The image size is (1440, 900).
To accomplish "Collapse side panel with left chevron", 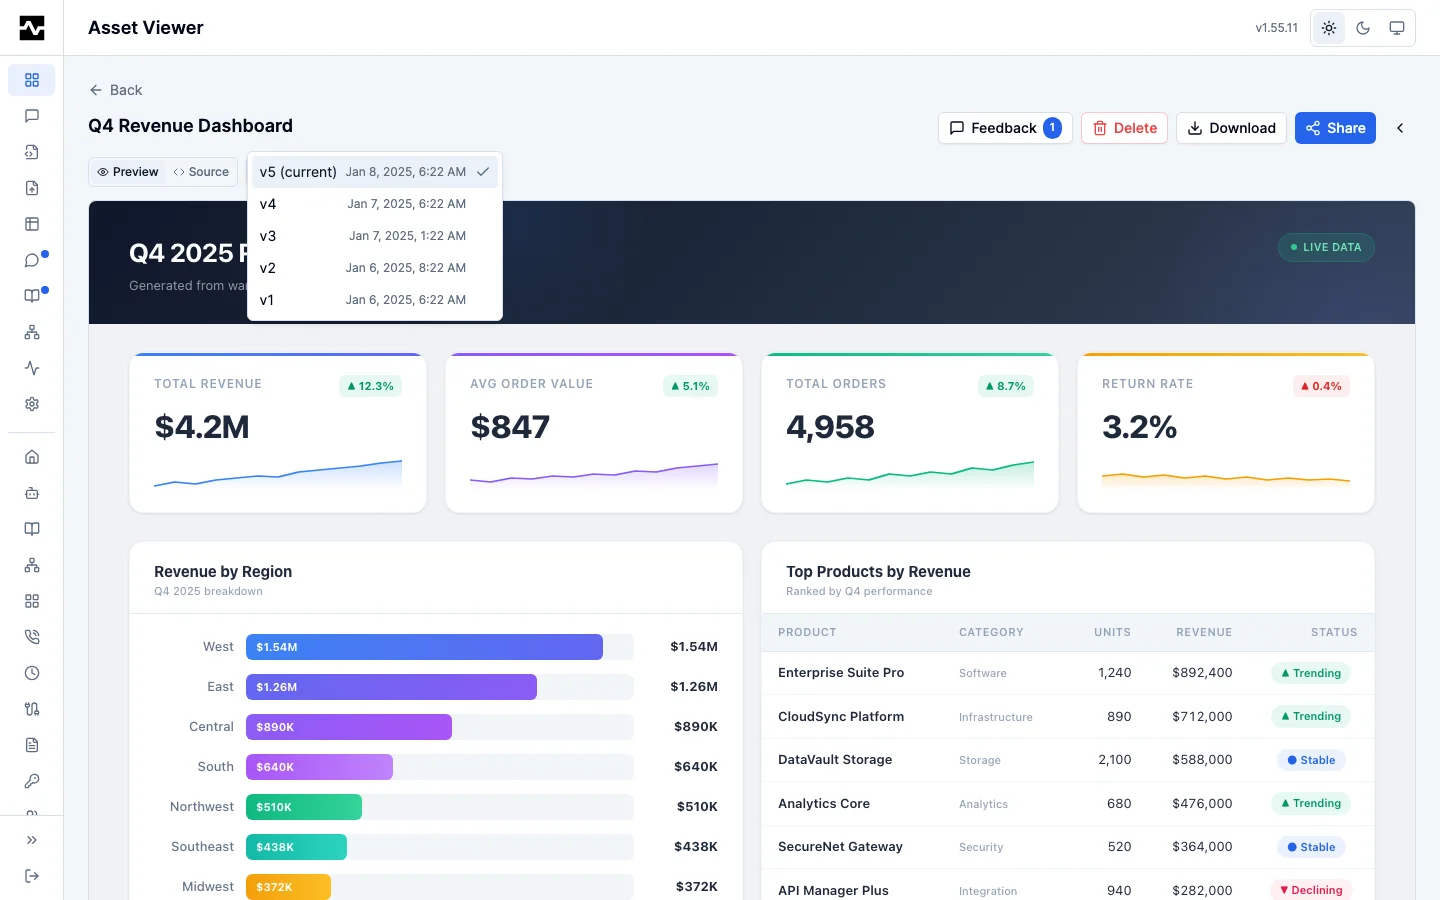I will point(1400,128).
